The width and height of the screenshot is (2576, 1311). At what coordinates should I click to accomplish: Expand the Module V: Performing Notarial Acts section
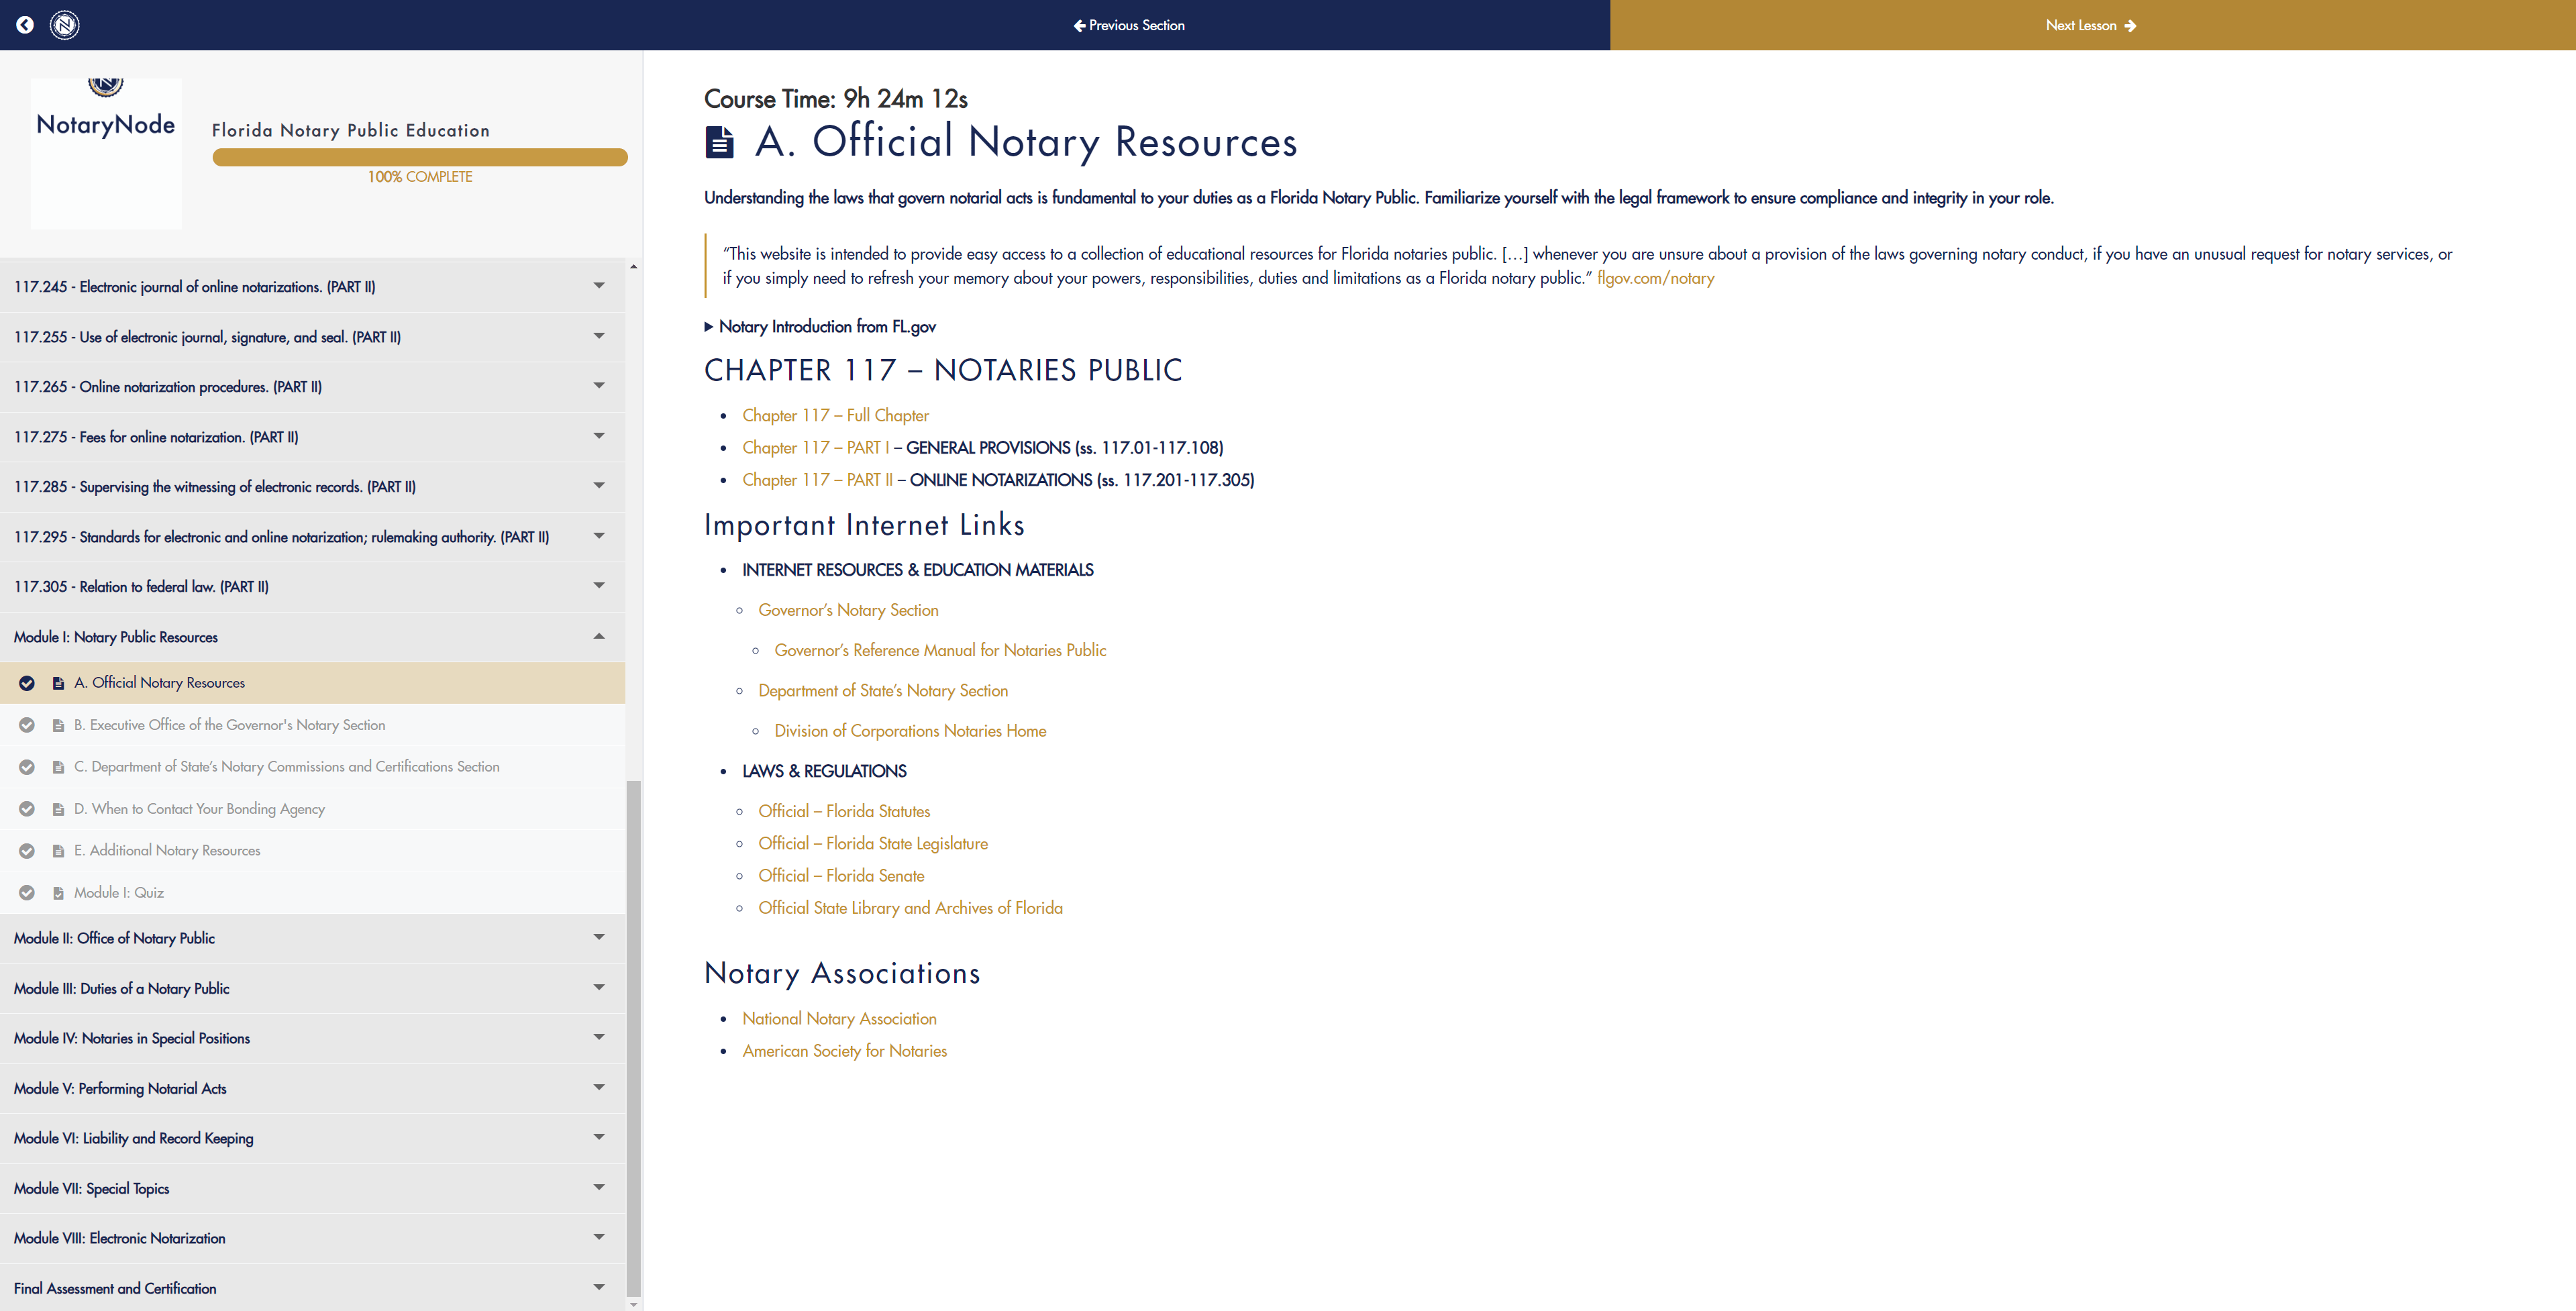[599, 1087]
